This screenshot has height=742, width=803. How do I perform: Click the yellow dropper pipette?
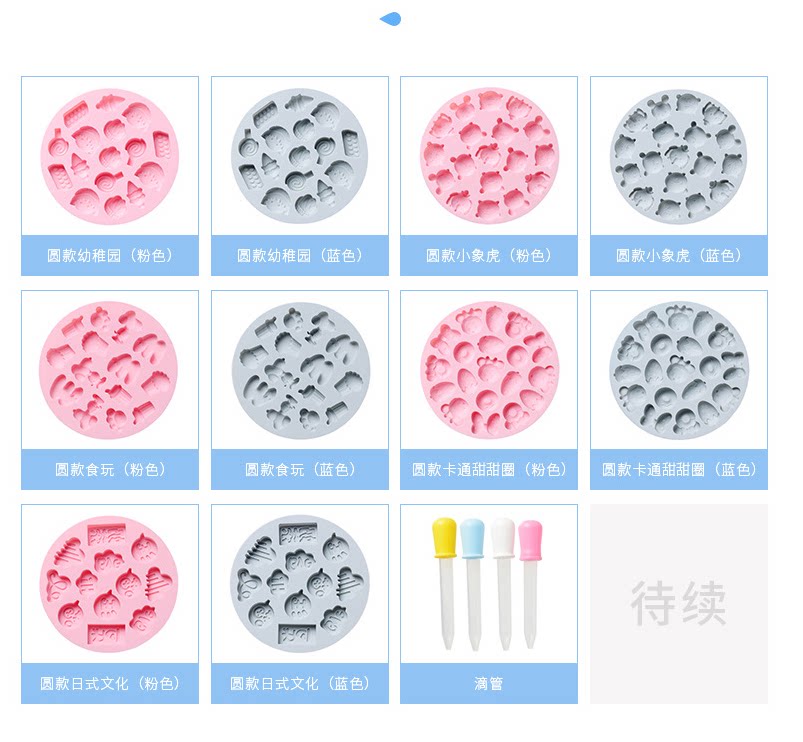click(x=445, y=584)
